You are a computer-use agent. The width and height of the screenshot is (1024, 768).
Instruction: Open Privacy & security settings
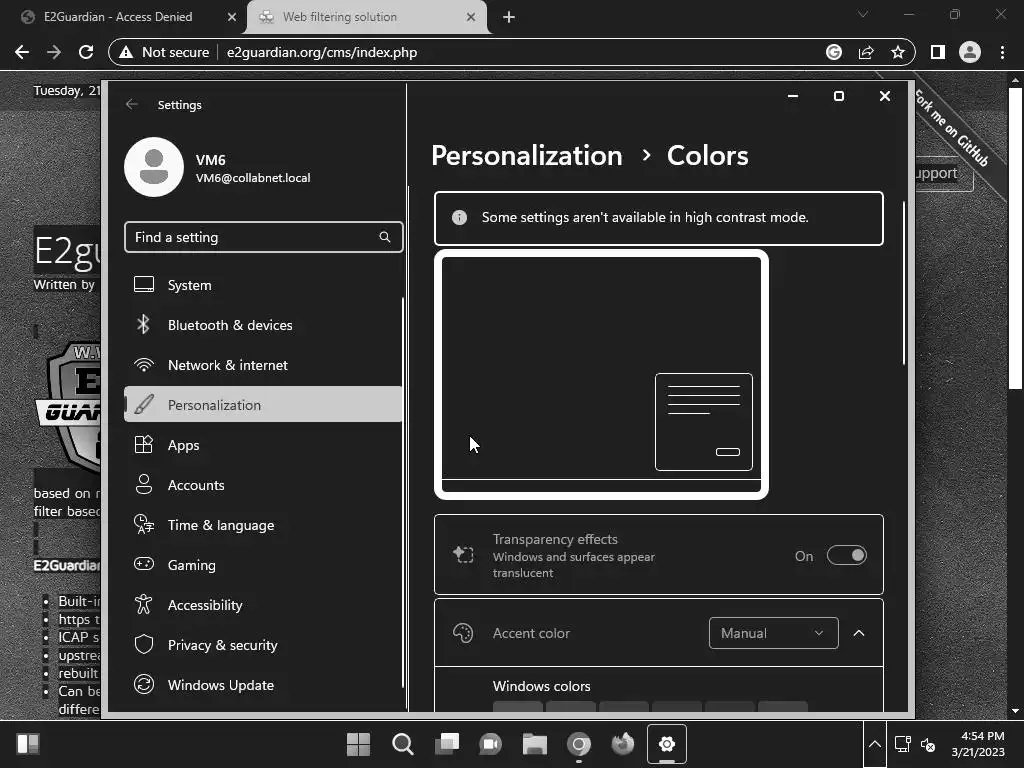263,645
